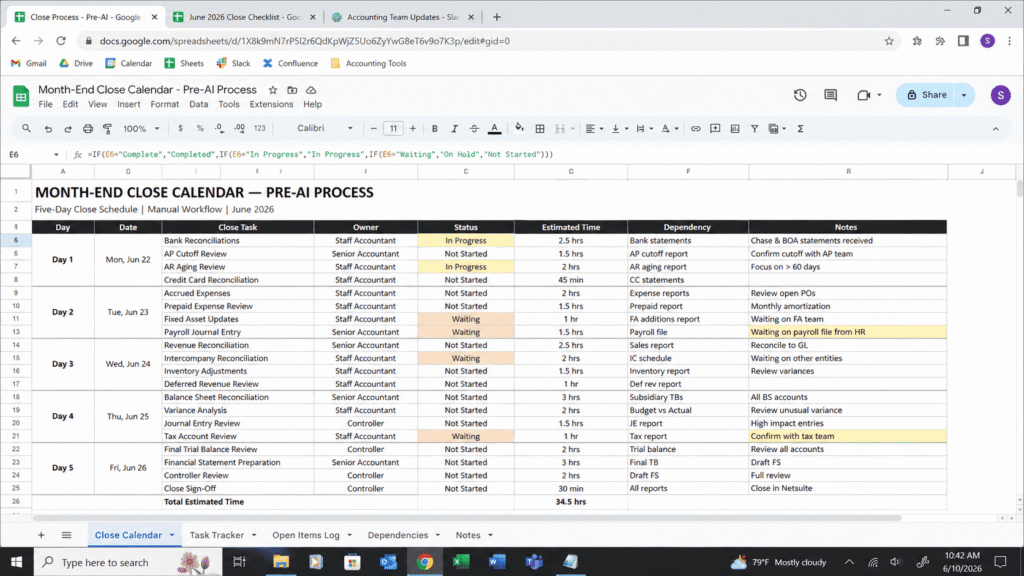Open File Explorer from taskbar

[281, 562]
